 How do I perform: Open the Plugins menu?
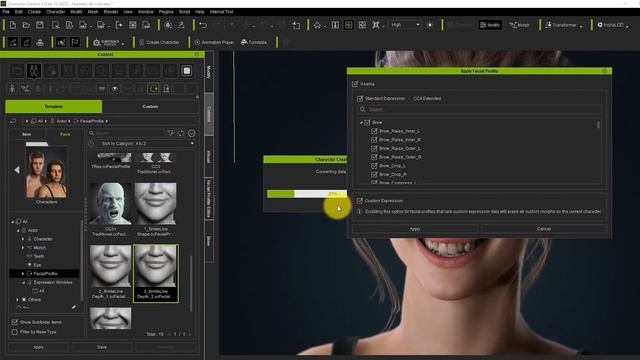[x=166, y=12]
